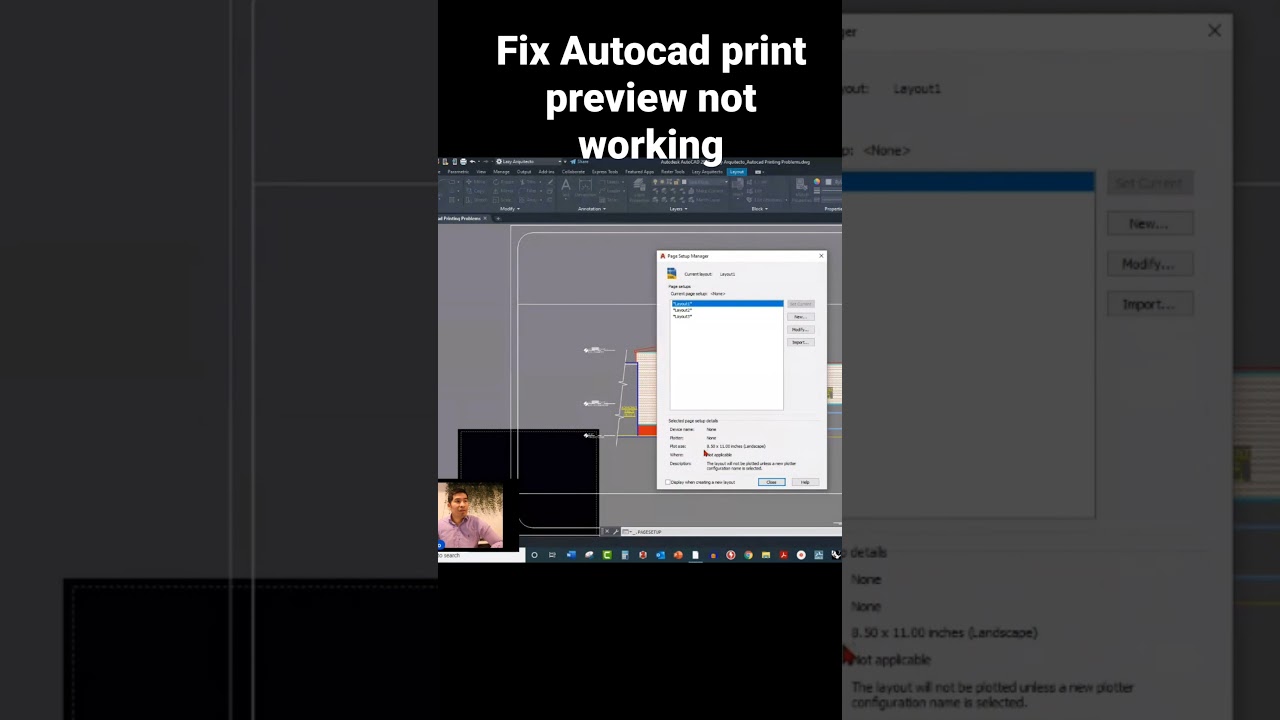Select *Layout2* in the page setups list
The width and height of the screenshot is (1280, 720).
(x=727, y=310)
